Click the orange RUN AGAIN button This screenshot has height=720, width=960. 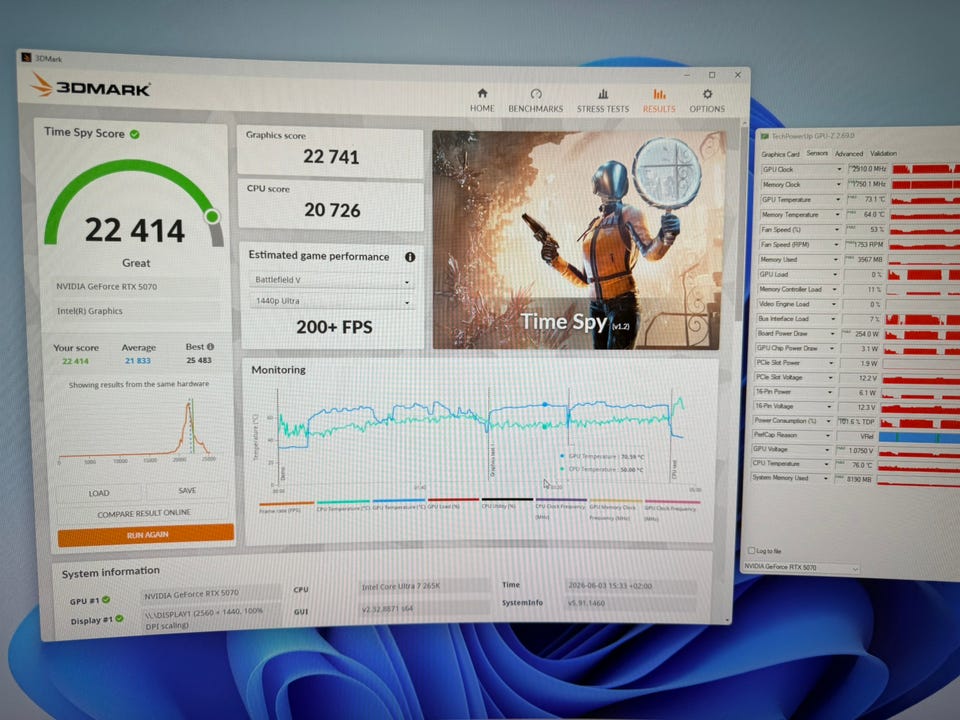tap(146, 534)
